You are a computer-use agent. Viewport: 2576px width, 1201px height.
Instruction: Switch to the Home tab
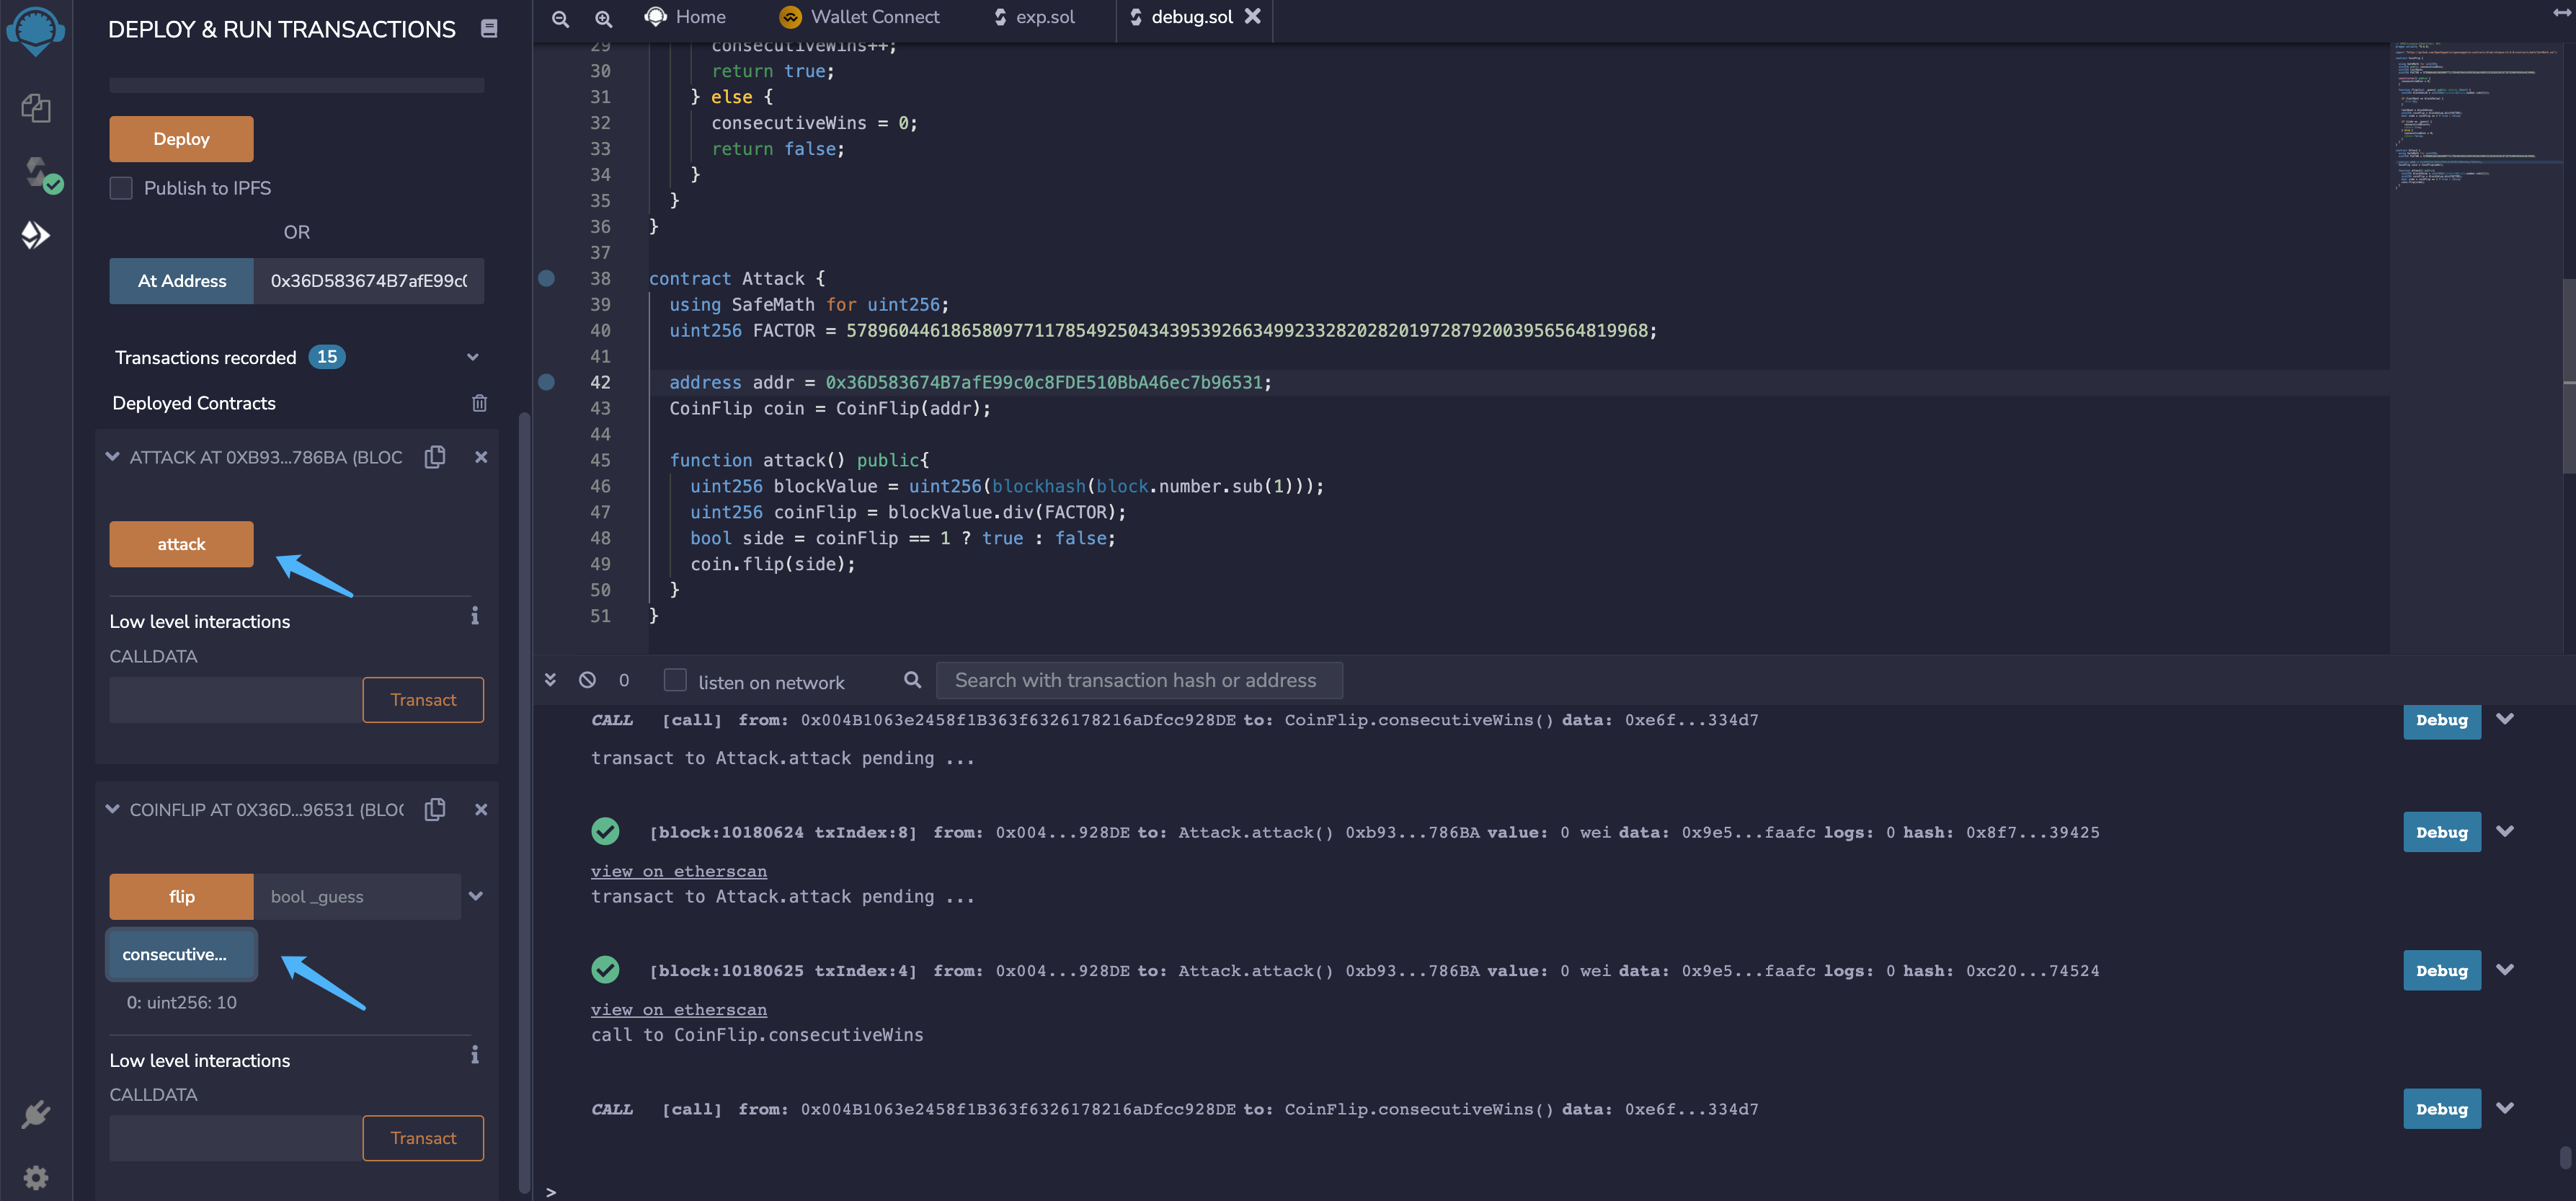686,17
